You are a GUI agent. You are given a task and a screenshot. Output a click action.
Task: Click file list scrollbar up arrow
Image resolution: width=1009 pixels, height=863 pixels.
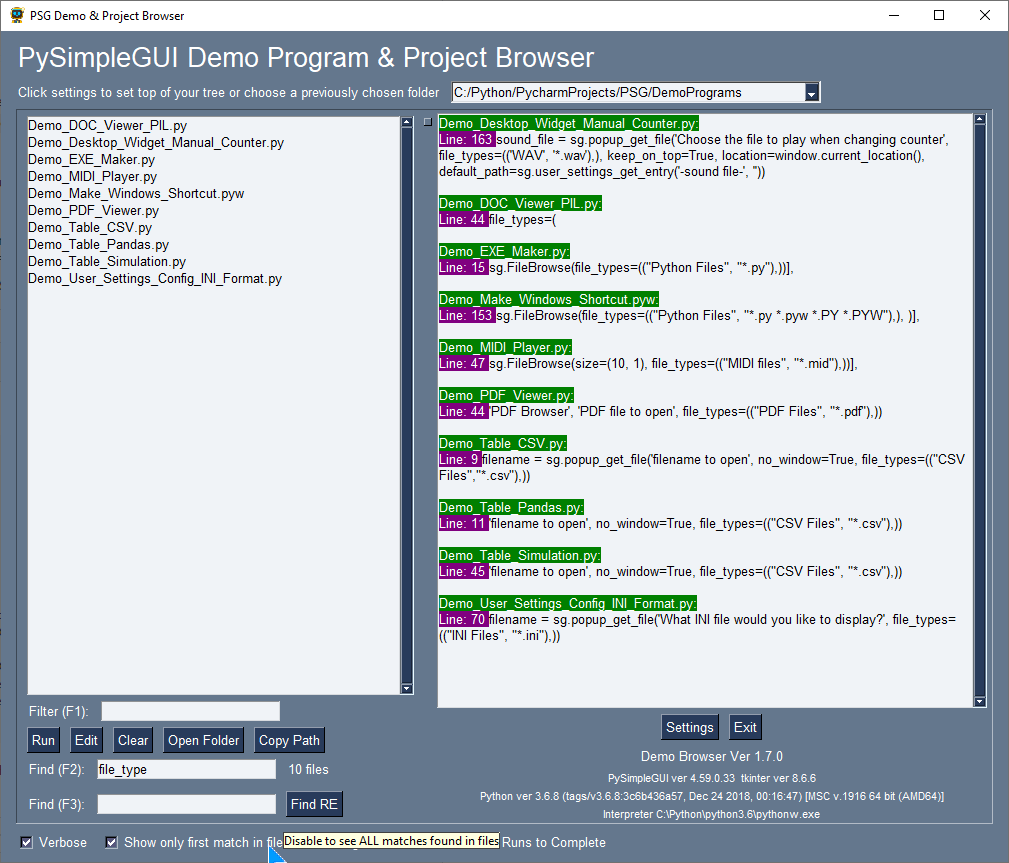pos(407,122)
